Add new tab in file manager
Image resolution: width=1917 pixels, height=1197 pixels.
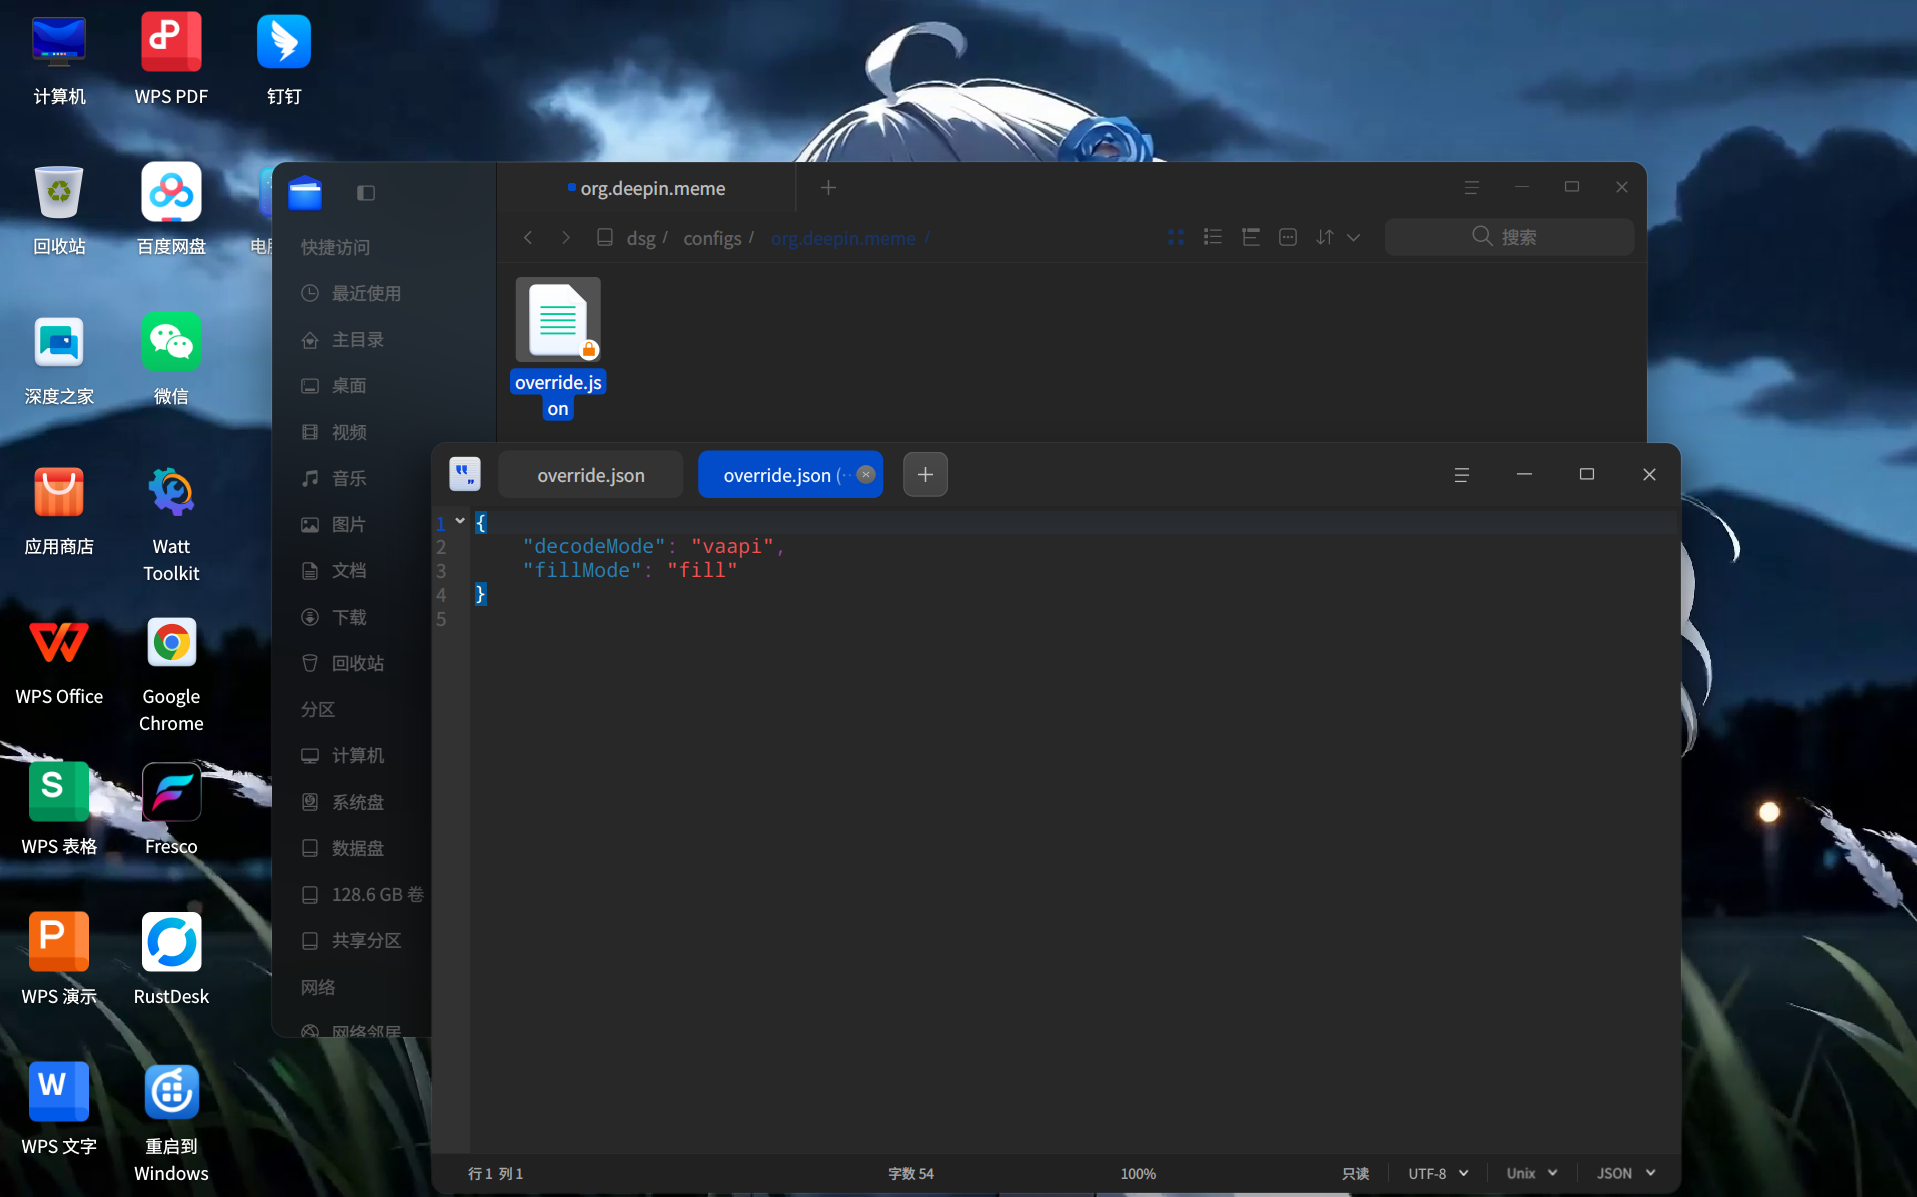pos(828,188)
